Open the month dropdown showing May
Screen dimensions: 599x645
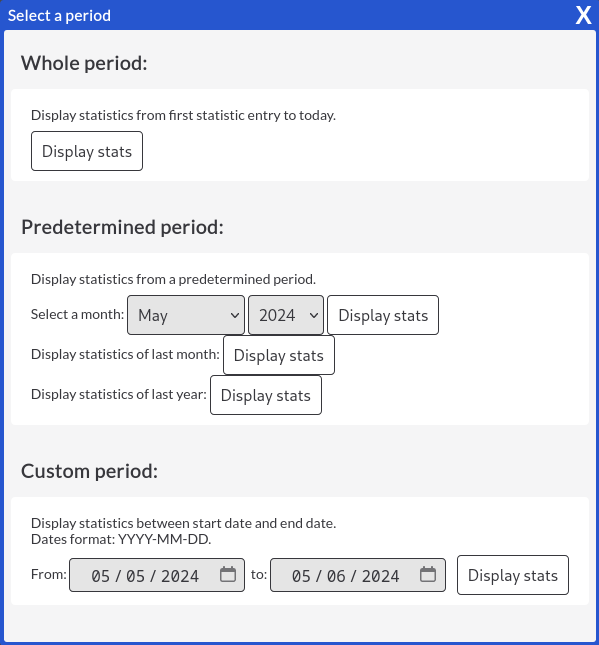pos(186,315)
